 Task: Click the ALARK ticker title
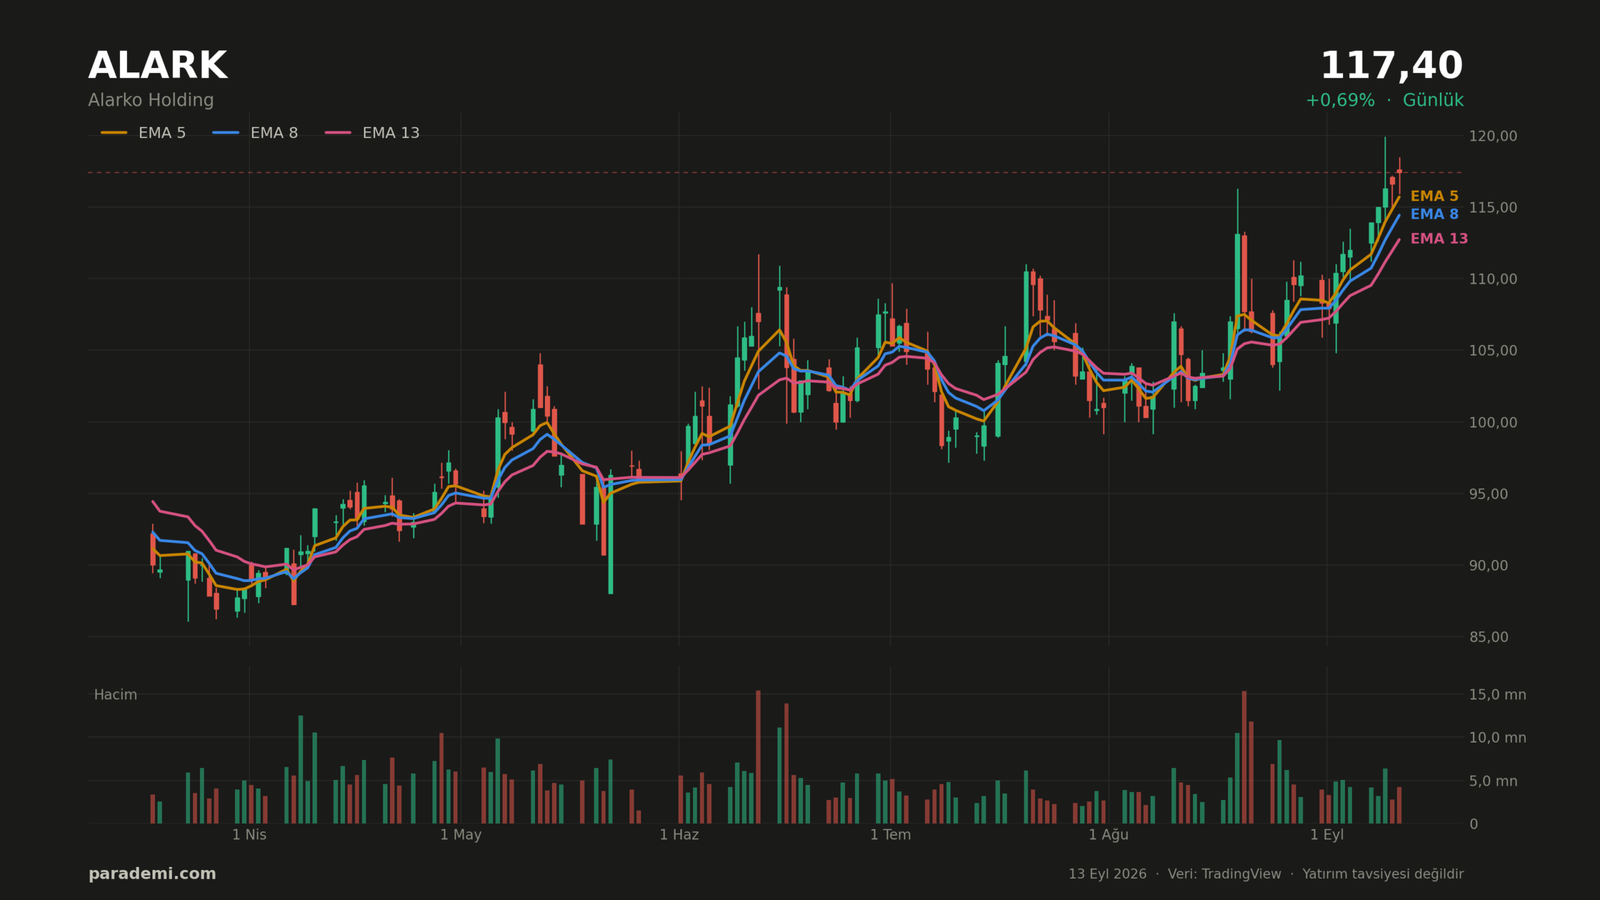point(158,66)
